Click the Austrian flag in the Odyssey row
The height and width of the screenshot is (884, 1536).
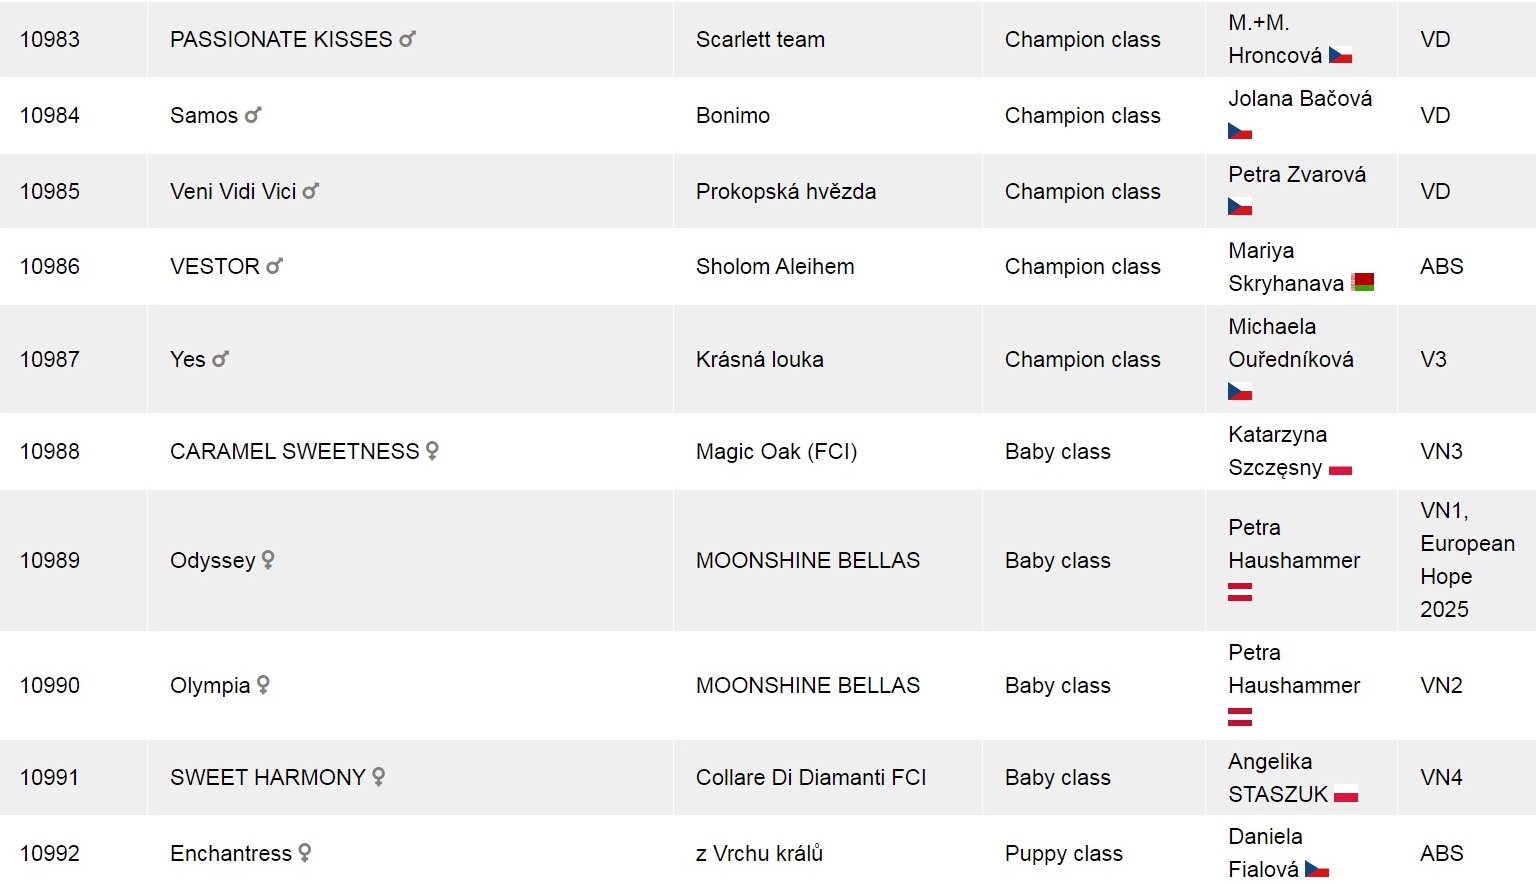(x=1240, y=592)
